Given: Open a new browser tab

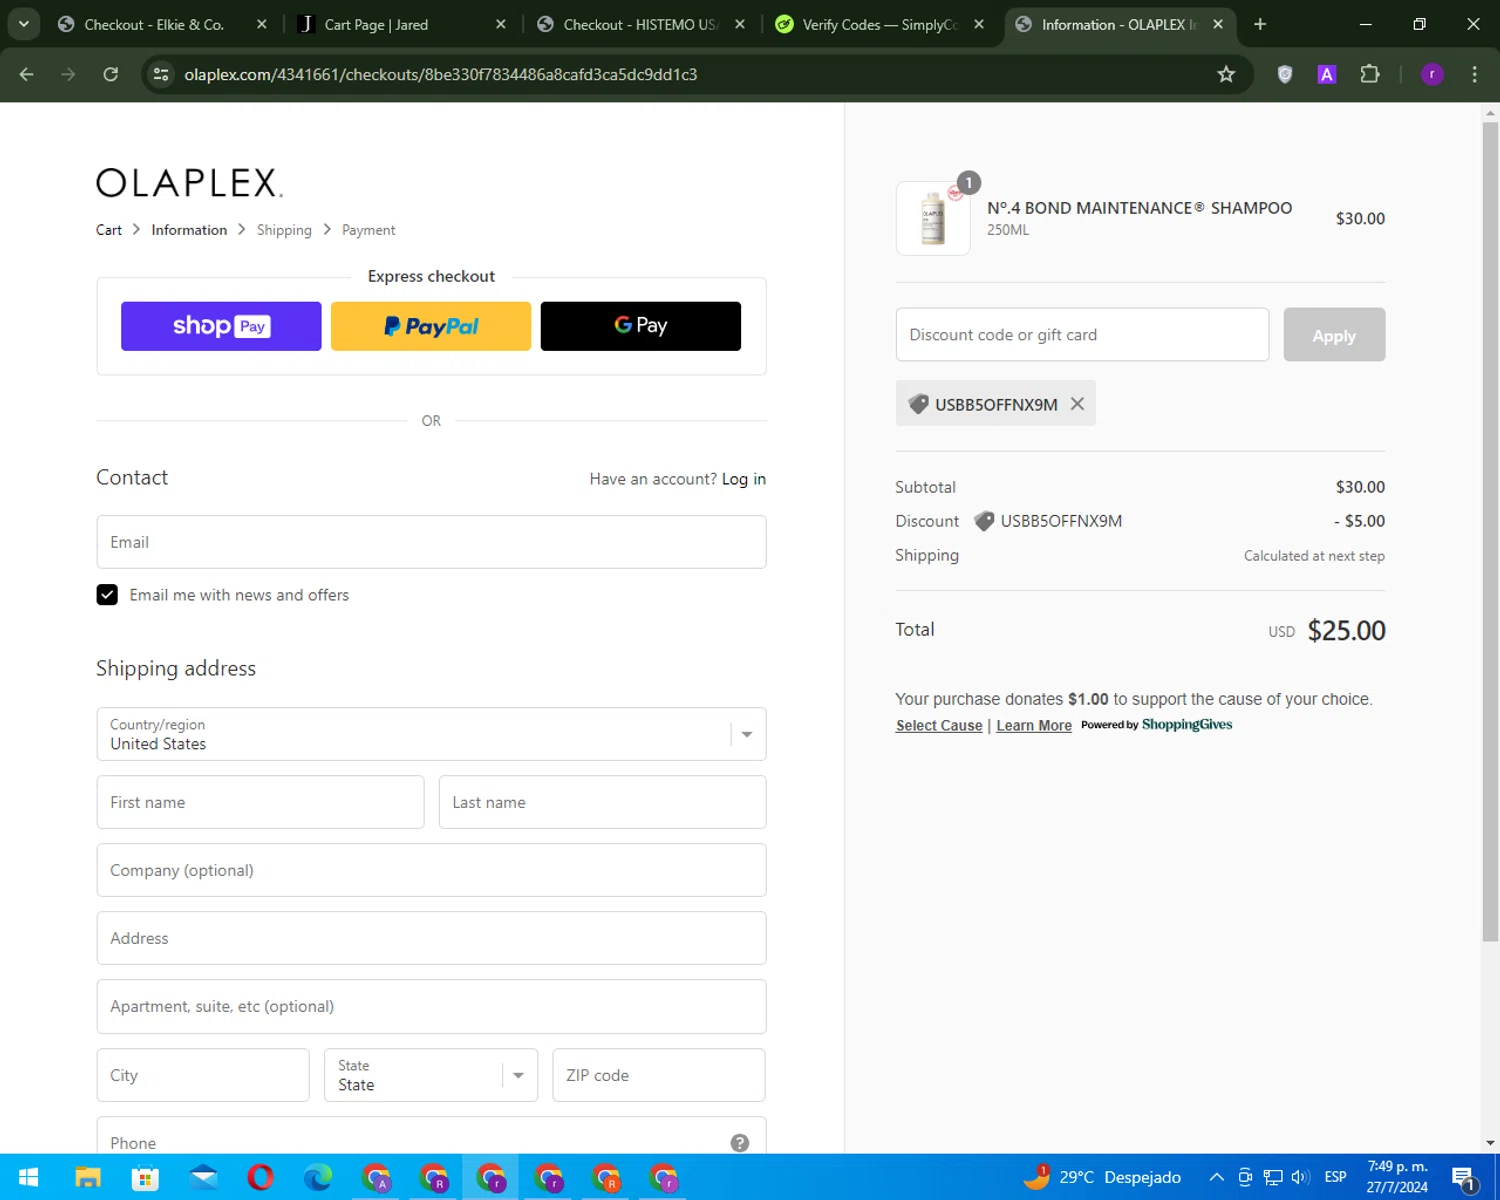Looking at the screenshot, I should pos(1260,24).
